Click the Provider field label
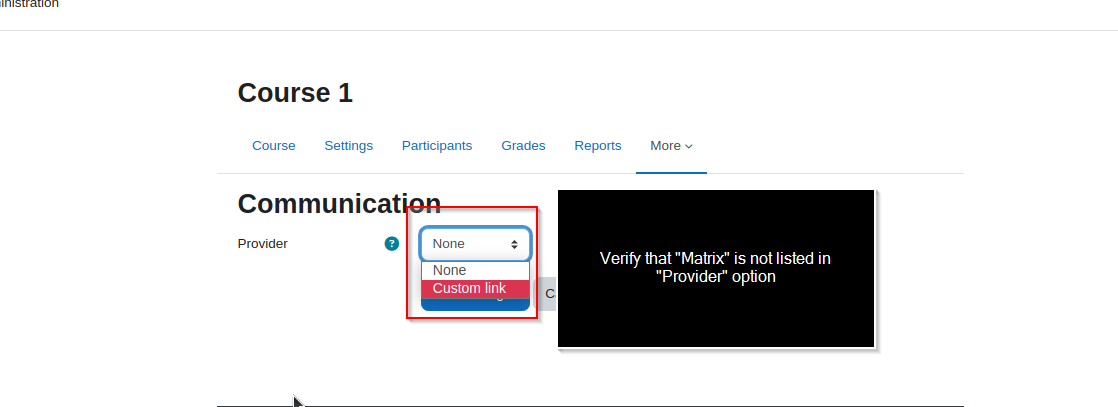The image size is (1118, 407). click(262, 244)
